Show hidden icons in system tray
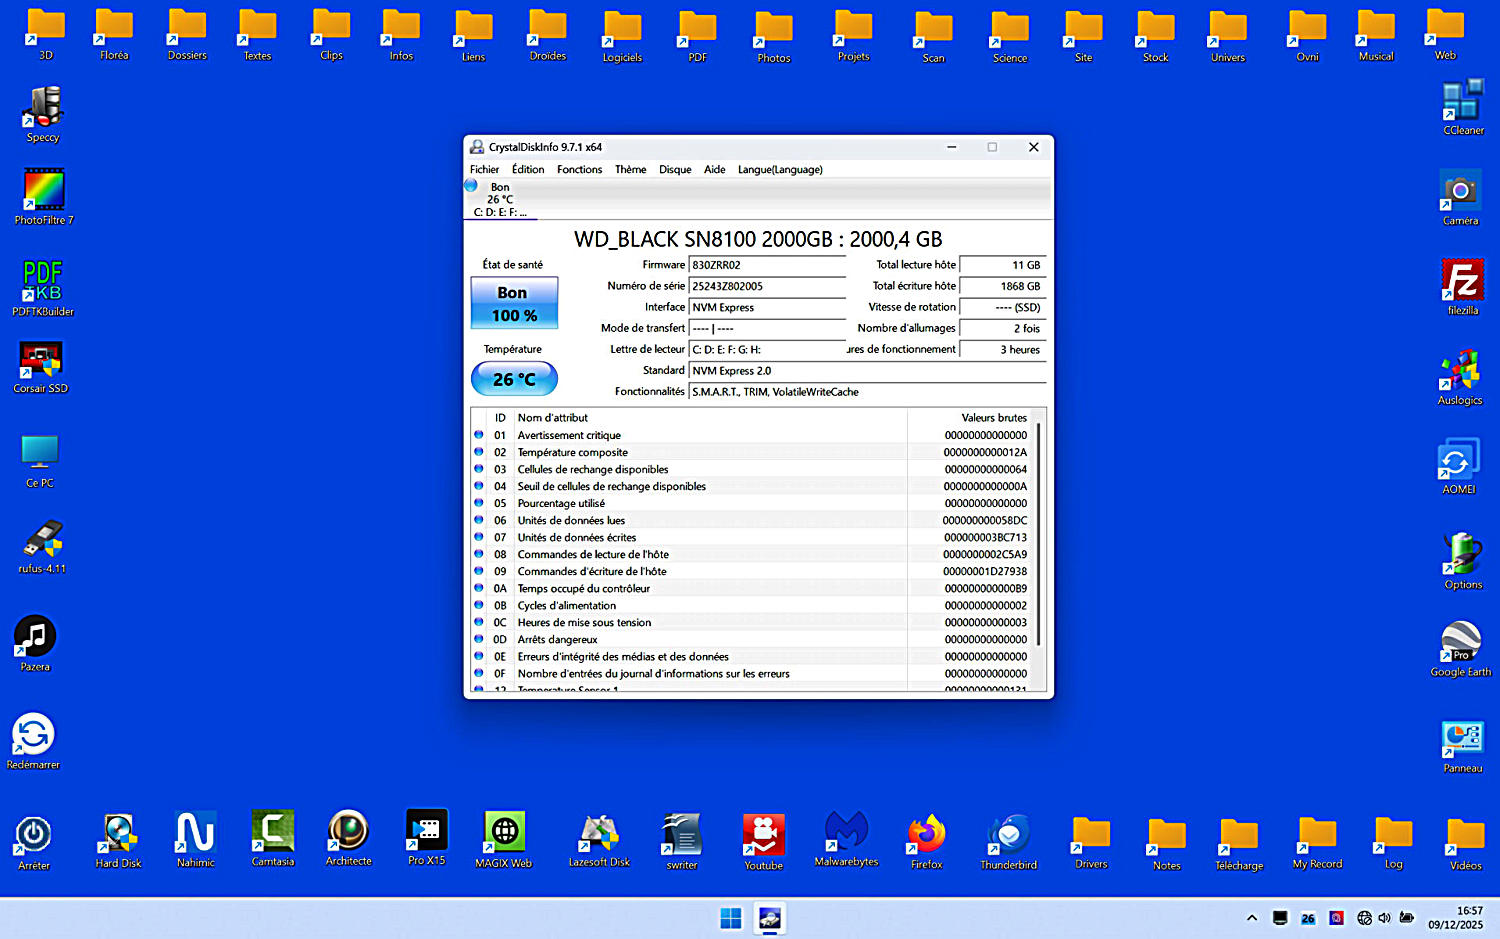The height and width of the screenshot is (939, 1500). click(x=1251, y=918)
